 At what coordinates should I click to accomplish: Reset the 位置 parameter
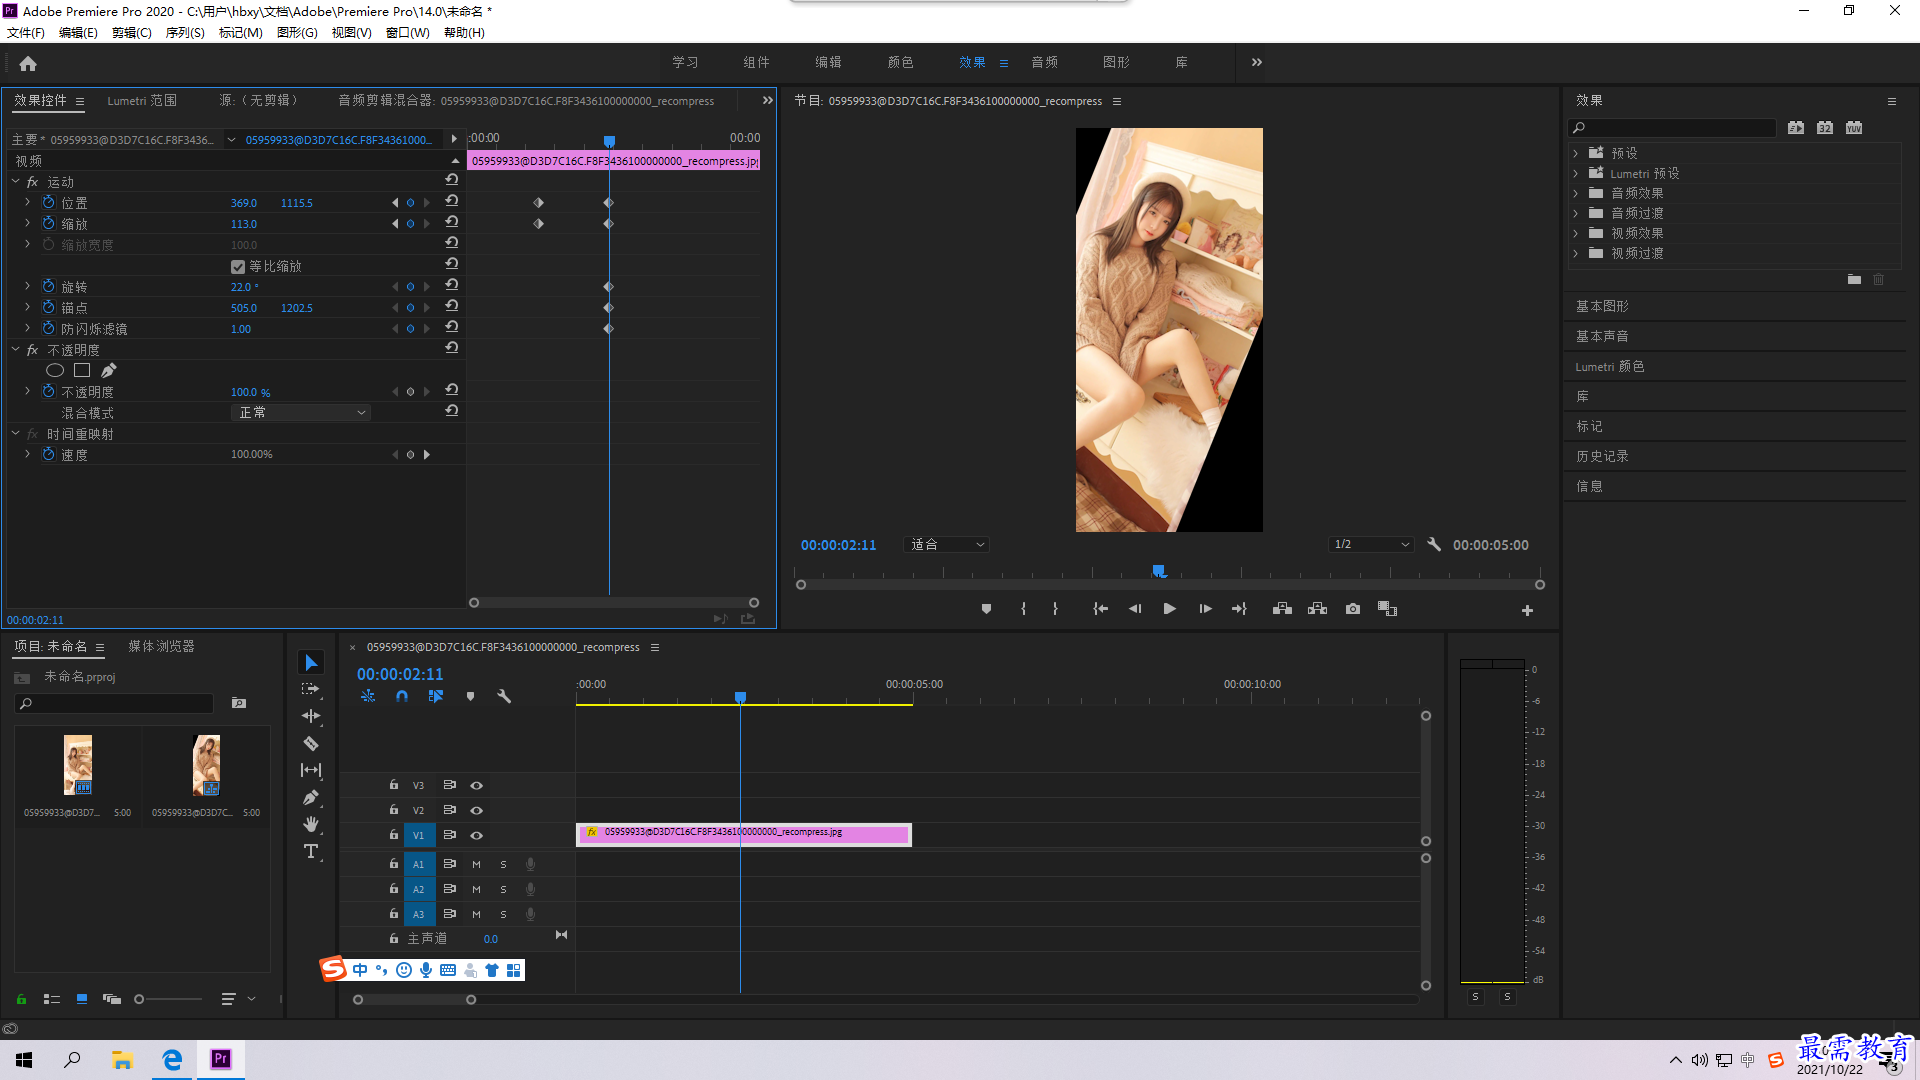coord(452,201)
